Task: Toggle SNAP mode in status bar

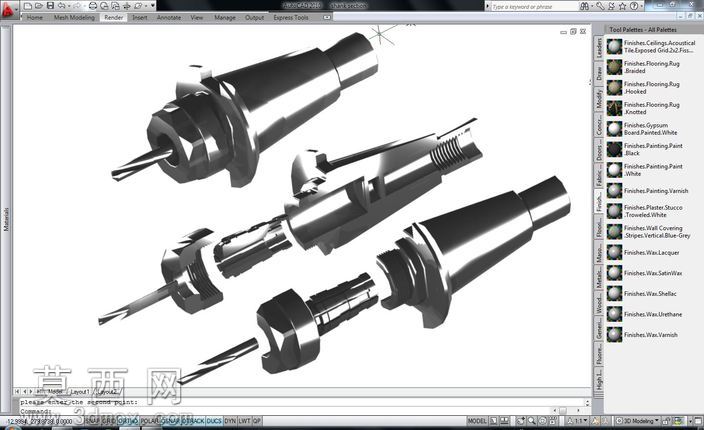Action: pos(92,421)
